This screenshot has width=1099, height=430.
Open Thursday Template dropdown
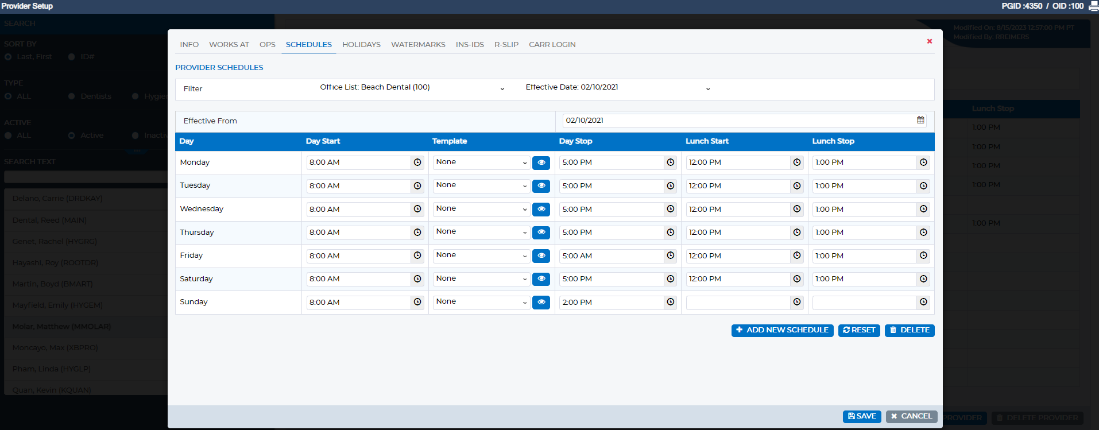pyautogui.click(x=482, y=232)
